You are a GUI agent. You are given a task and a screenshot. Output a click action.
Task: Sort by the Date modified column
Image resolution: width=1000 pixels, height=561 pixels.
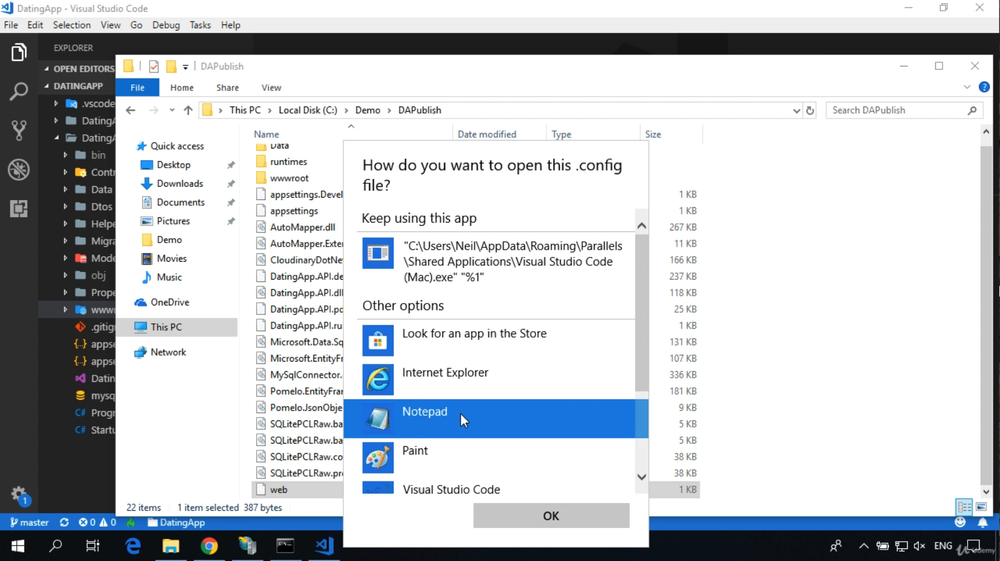(487, 135)
